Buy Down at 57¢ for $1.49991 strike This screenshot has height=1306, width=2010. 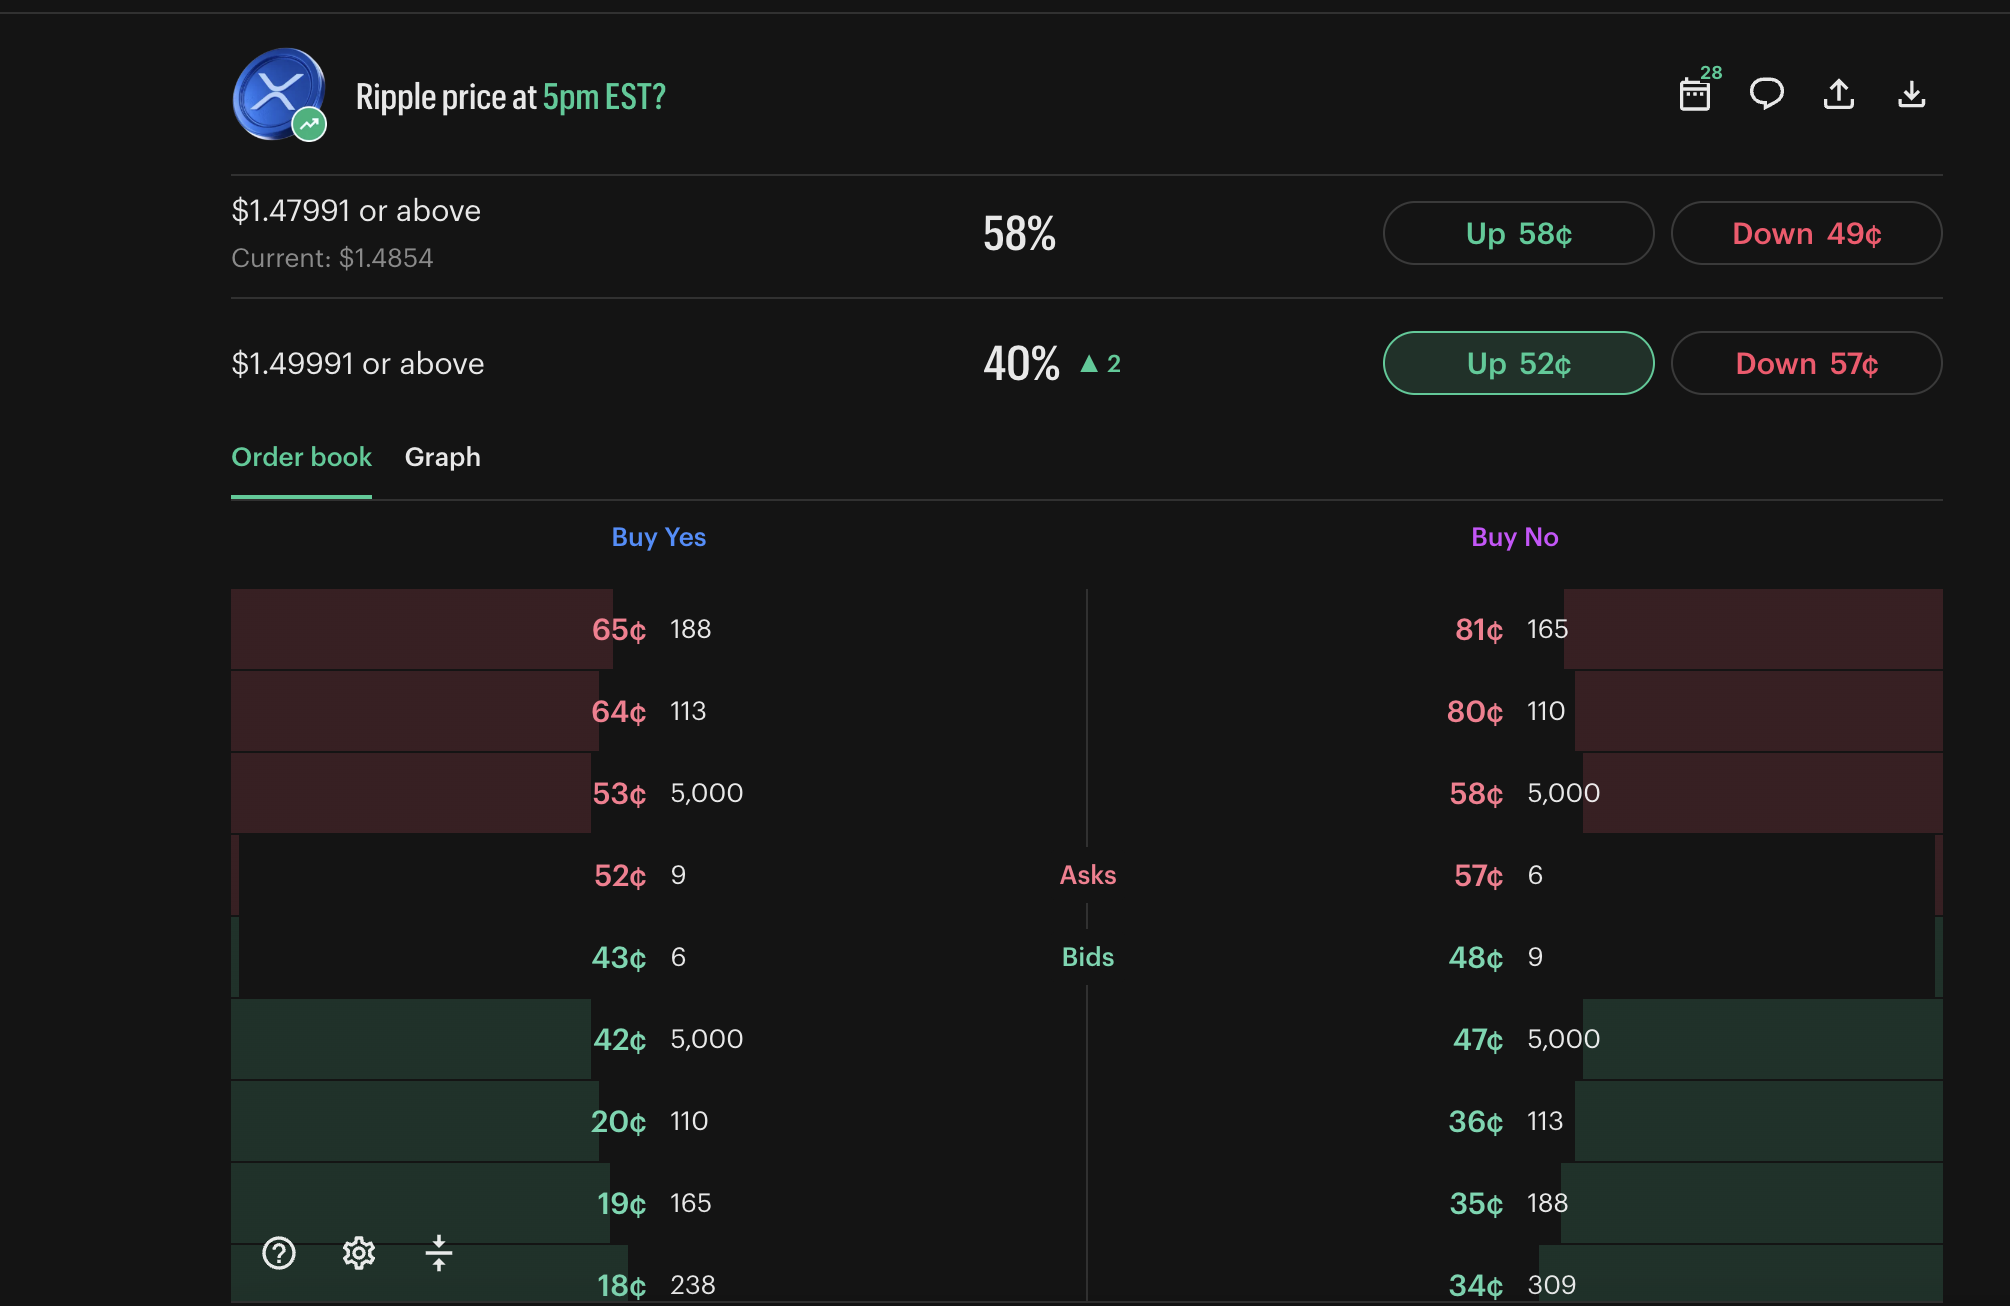pyautogui.click(x=1806, y=363)
